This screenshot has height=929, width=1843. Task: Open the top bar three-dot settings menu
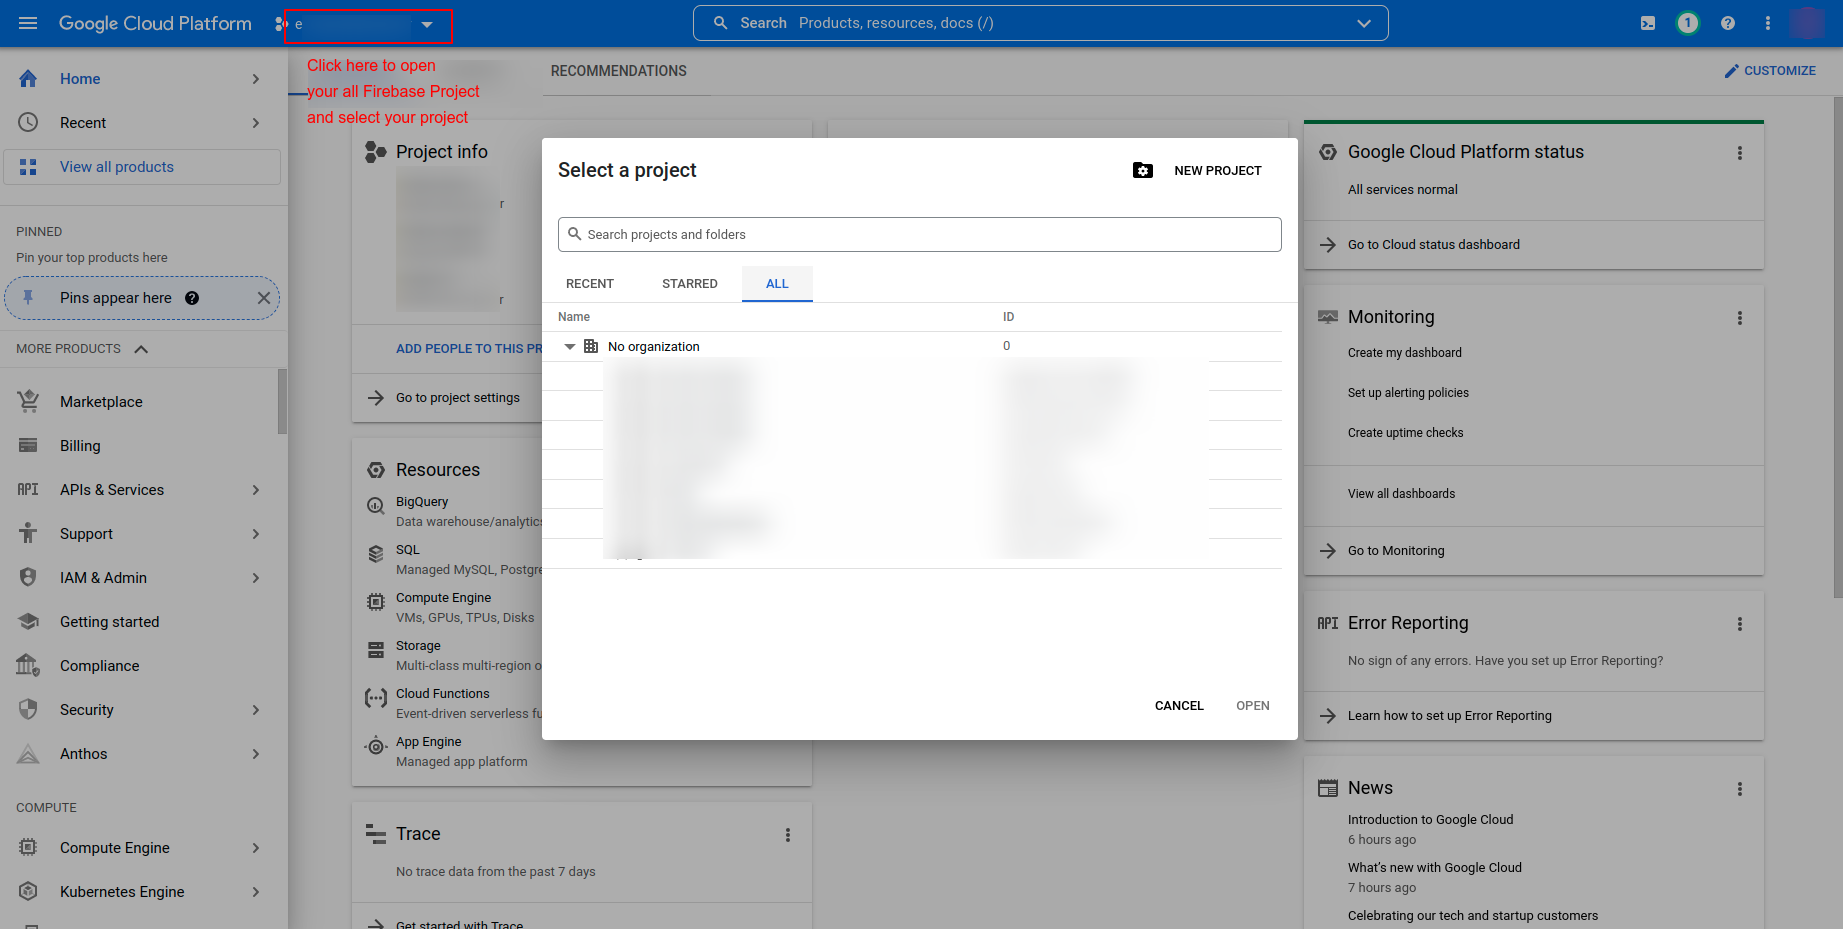point(1768,23)
